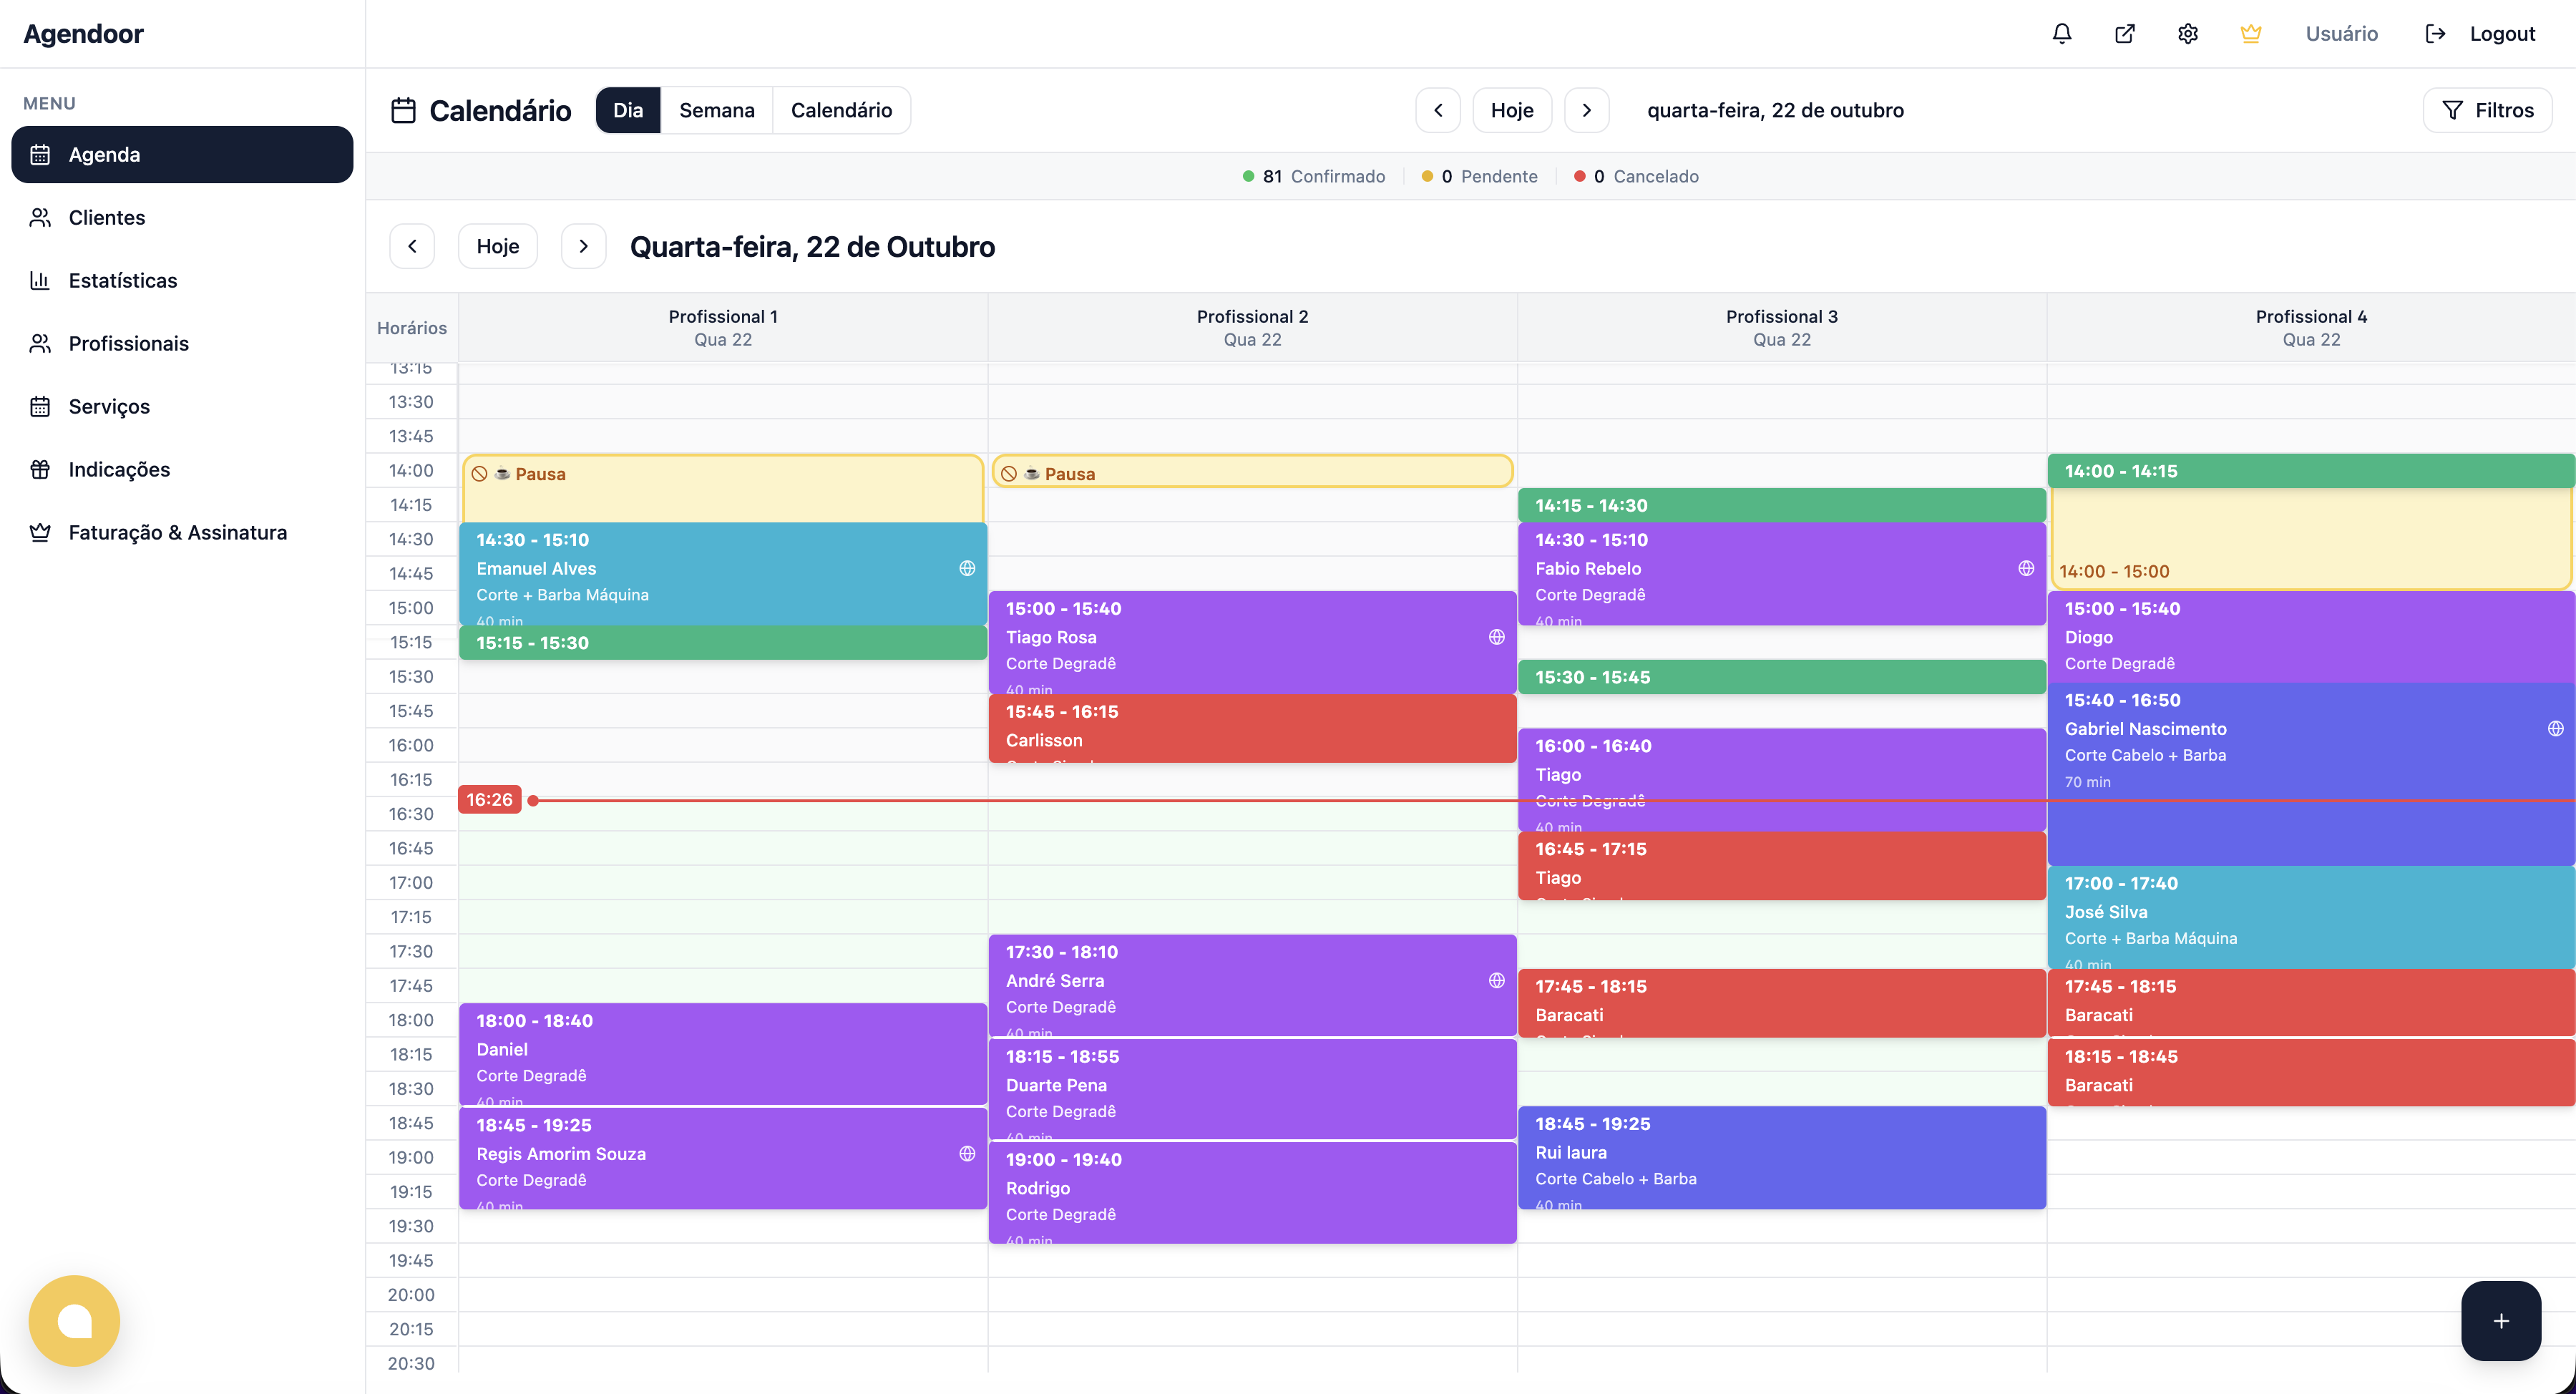
Task: Open Tiago 16:45 - 17:15 appointment
Action: coord(1781,866)
